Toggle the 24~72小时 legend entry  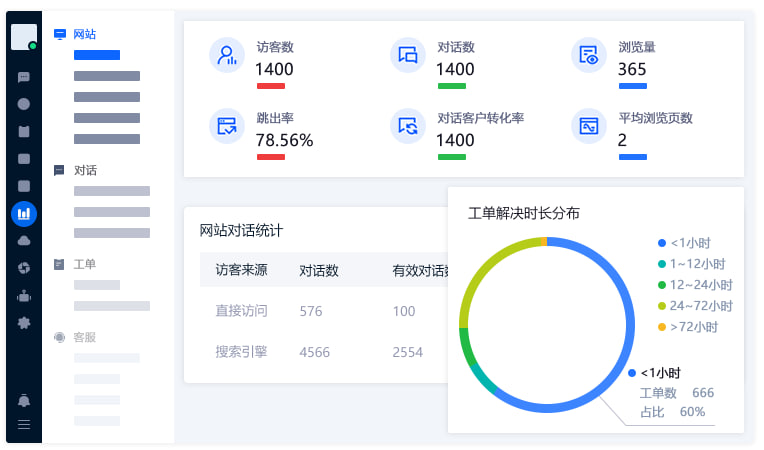click(694, 306)
